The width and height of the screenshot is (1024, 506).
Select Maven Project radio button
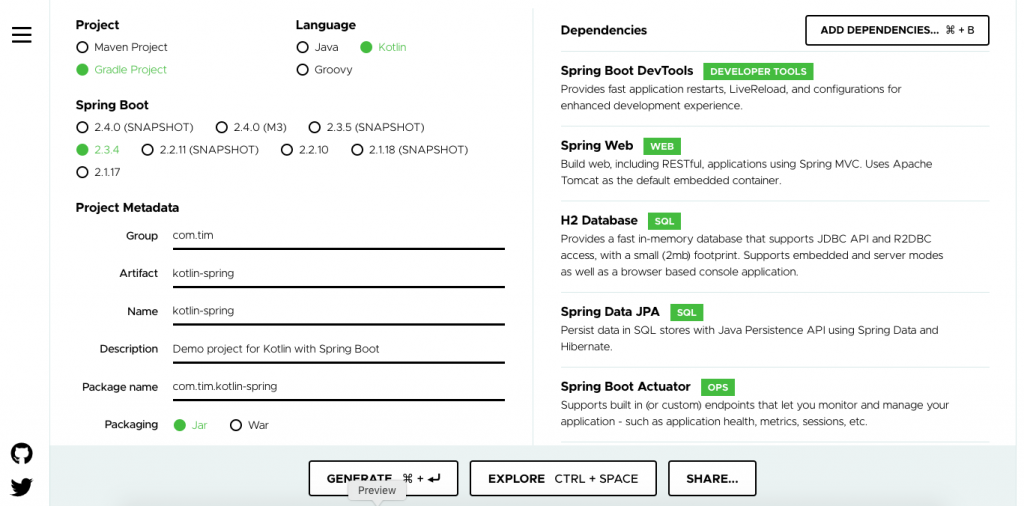click(x=82, y=47)
